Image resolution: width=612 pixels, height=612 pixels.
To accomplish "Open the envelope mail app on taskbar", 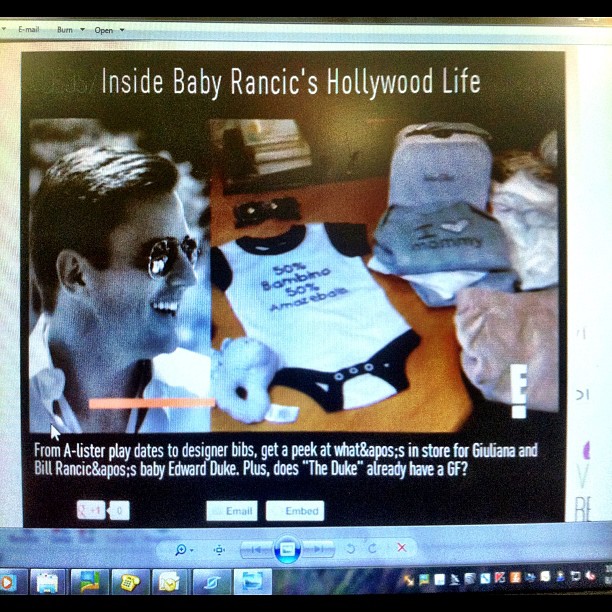I will [170, 582].
